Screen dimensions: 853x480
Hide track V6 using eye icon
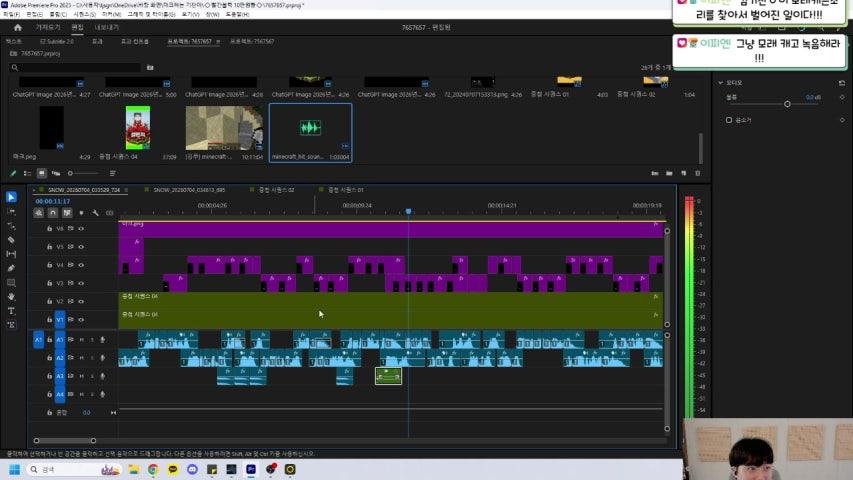tap(81, 229)
